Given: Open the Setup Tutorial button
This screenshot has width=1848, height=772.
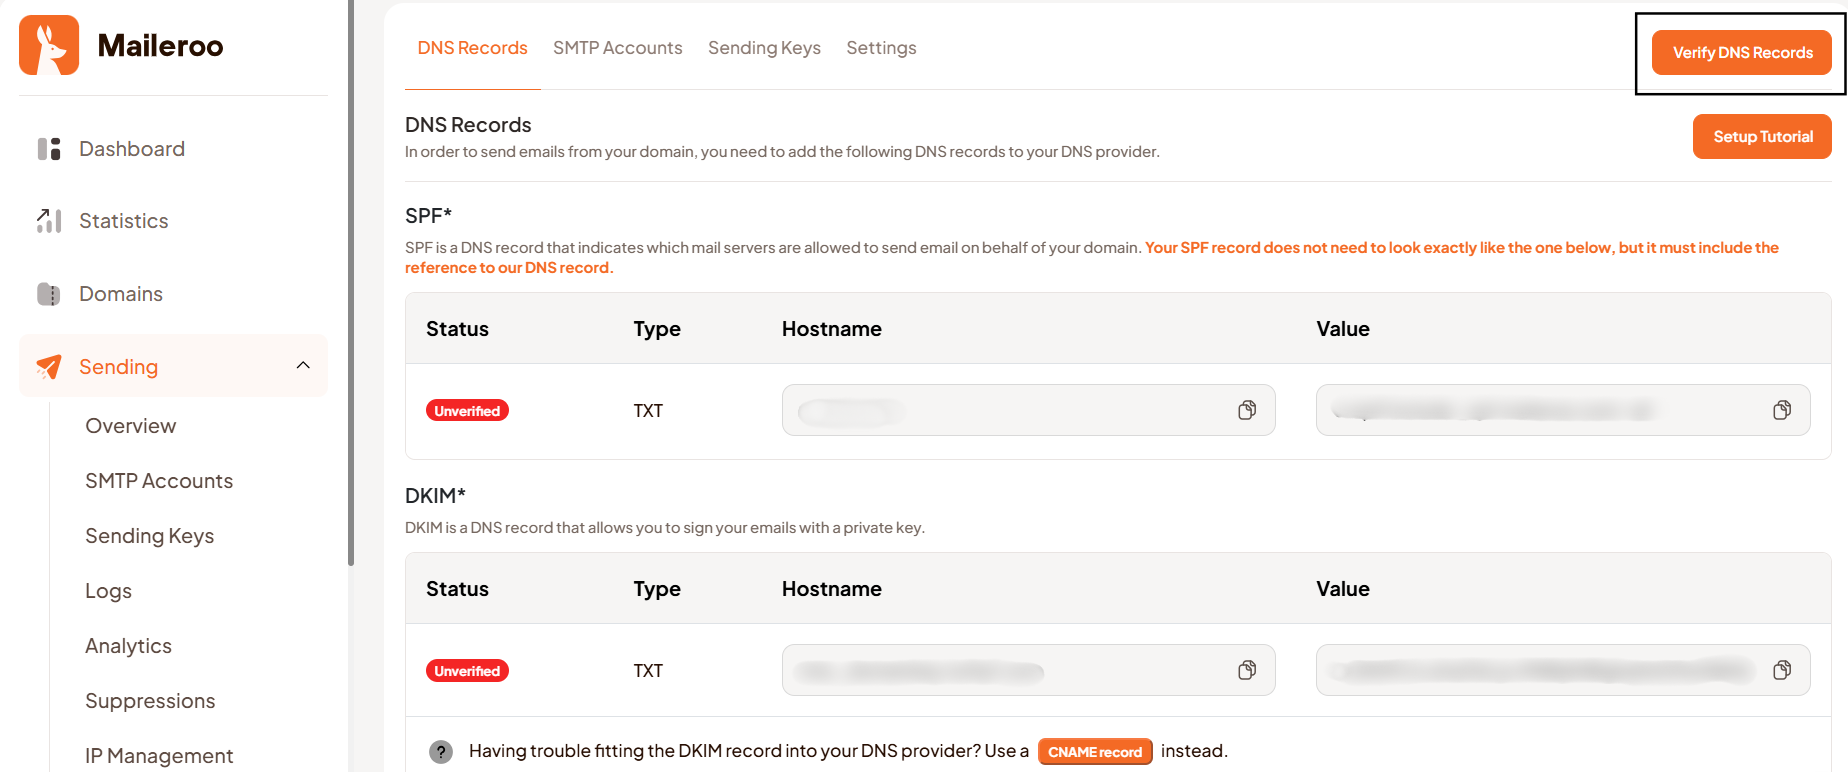Looking at the screenshot, I should tap(1762, 137).
